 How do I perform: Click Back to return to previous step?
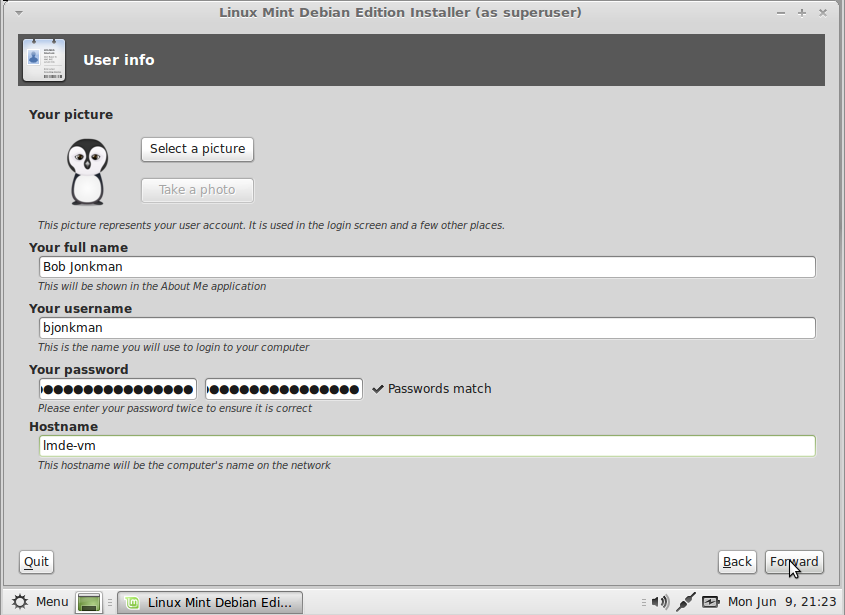737,561
